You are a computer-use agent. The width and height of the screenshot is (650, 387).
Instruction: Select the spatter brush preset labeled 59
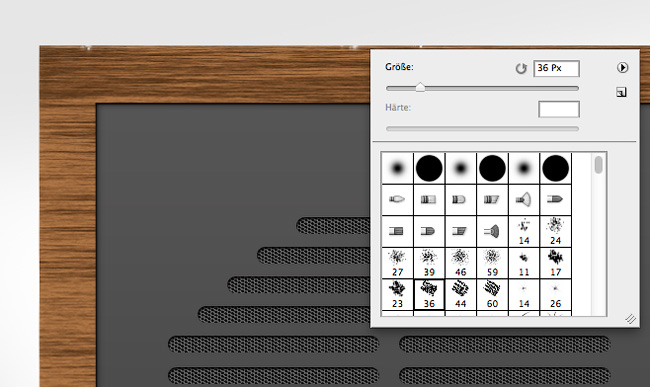(x=492, y=263)
